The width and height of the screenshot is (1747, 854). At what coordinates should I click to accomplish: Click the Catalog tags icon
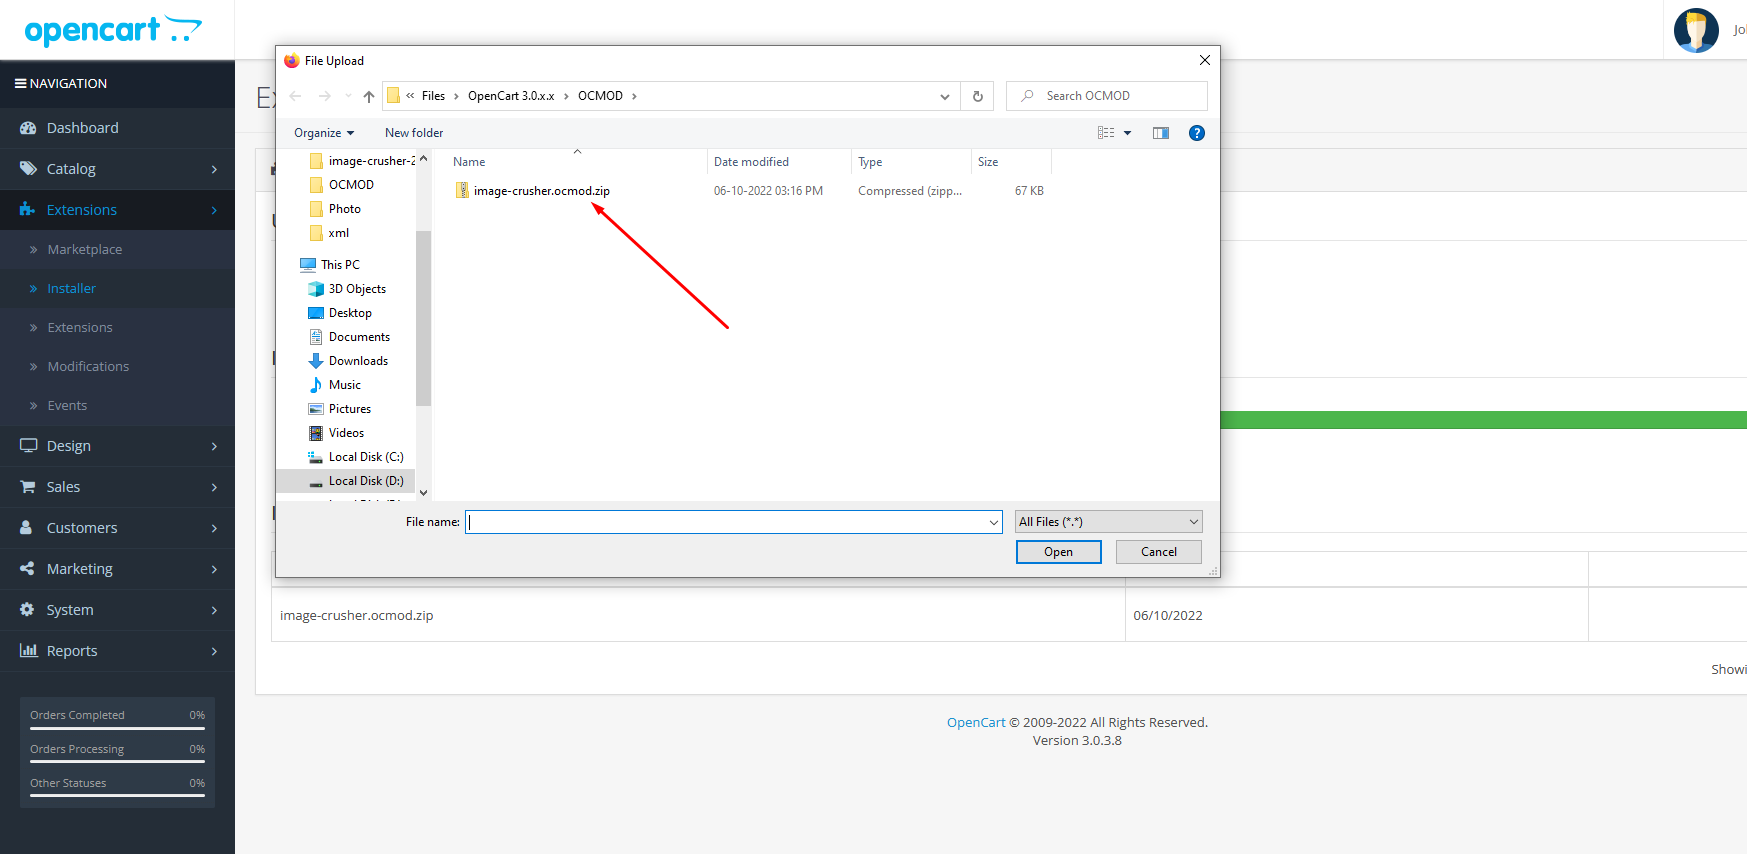coord(28,169)
